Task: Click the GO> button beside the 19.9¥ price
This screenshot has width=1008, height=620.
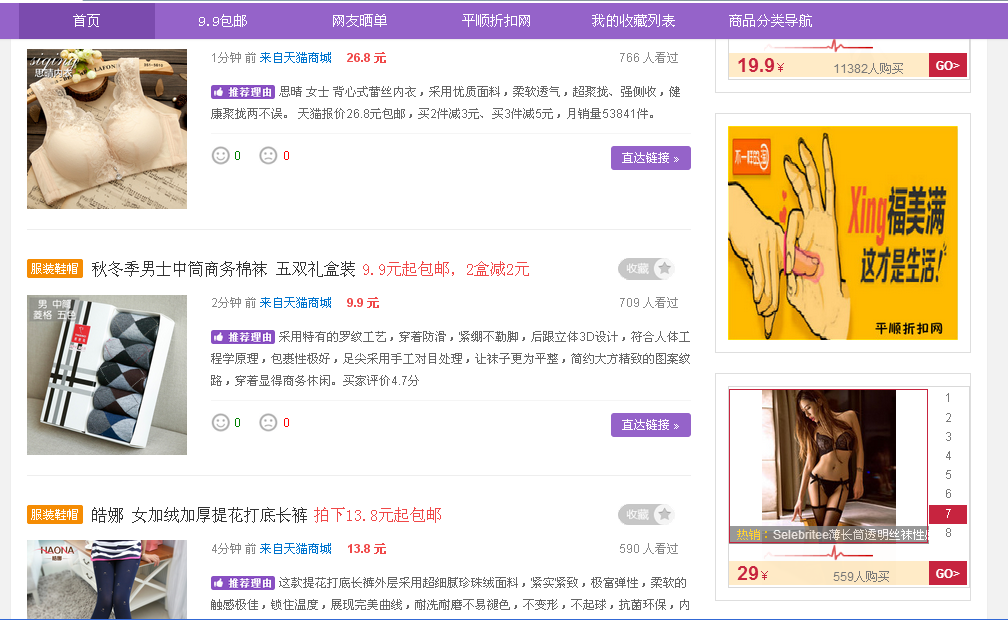Action: [948, 66]
